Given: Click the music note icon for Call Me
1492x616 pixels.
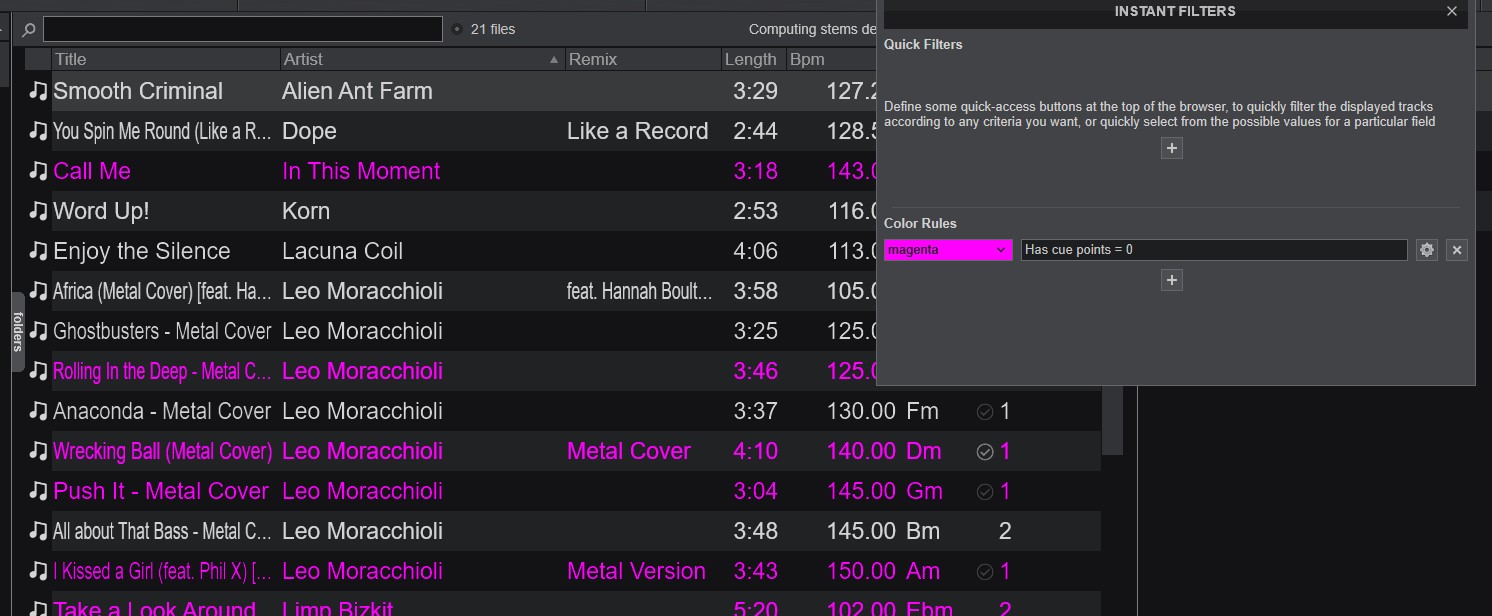Looking at the screenshot, I should click(x=38, y=171).
